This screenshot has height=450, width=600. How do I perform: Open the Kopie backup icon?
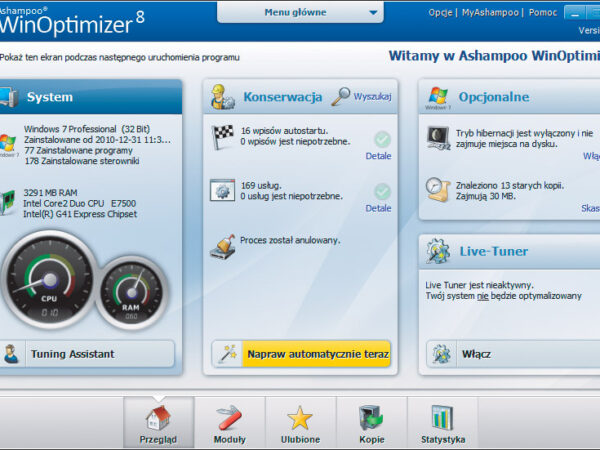coord(371,417)
